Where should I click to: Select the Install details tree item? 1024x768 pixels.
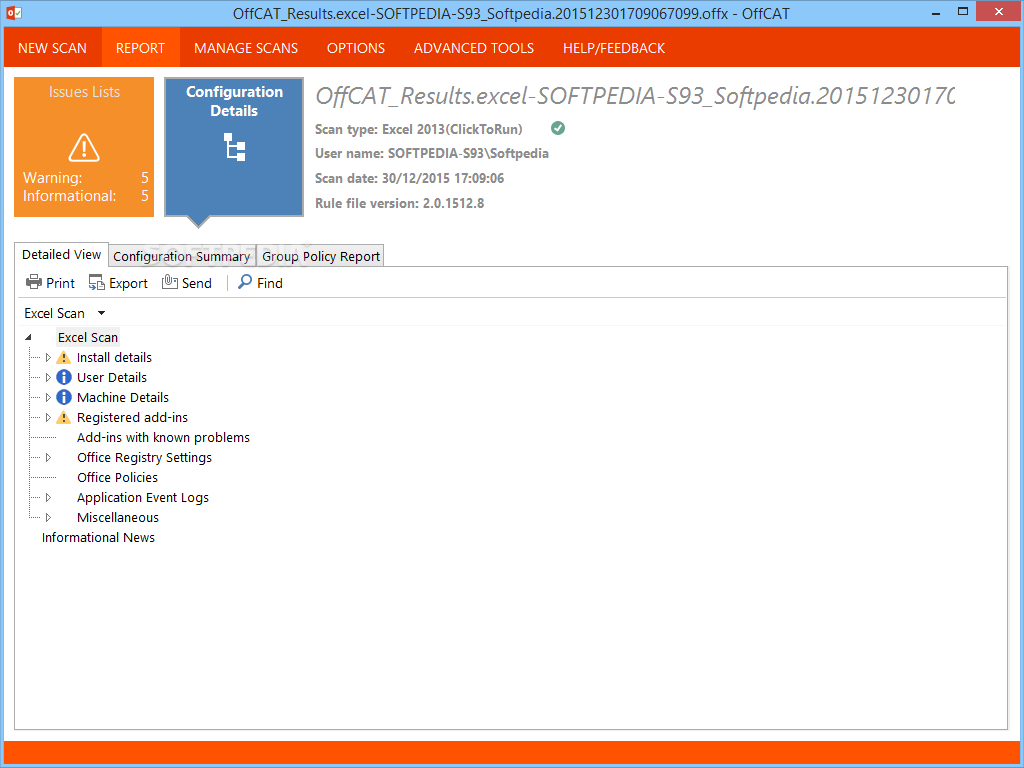coord(114,357)
